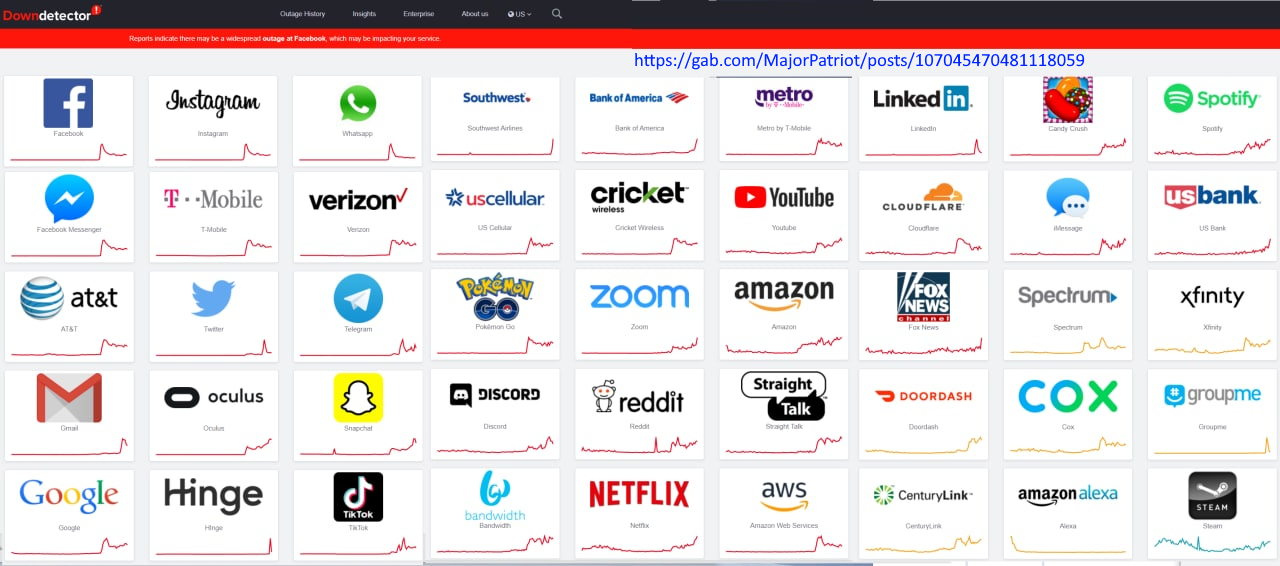Screen dimensions: 1280x566
Task: Click the GroupMe logo
Action: 1212,396
